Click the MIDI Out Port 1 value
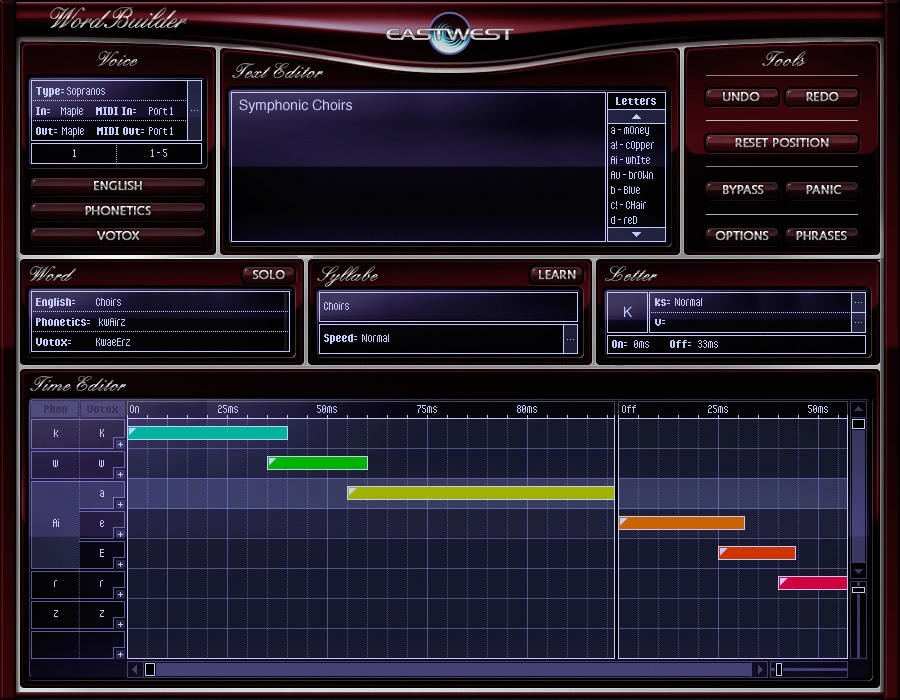 [161, 131]
